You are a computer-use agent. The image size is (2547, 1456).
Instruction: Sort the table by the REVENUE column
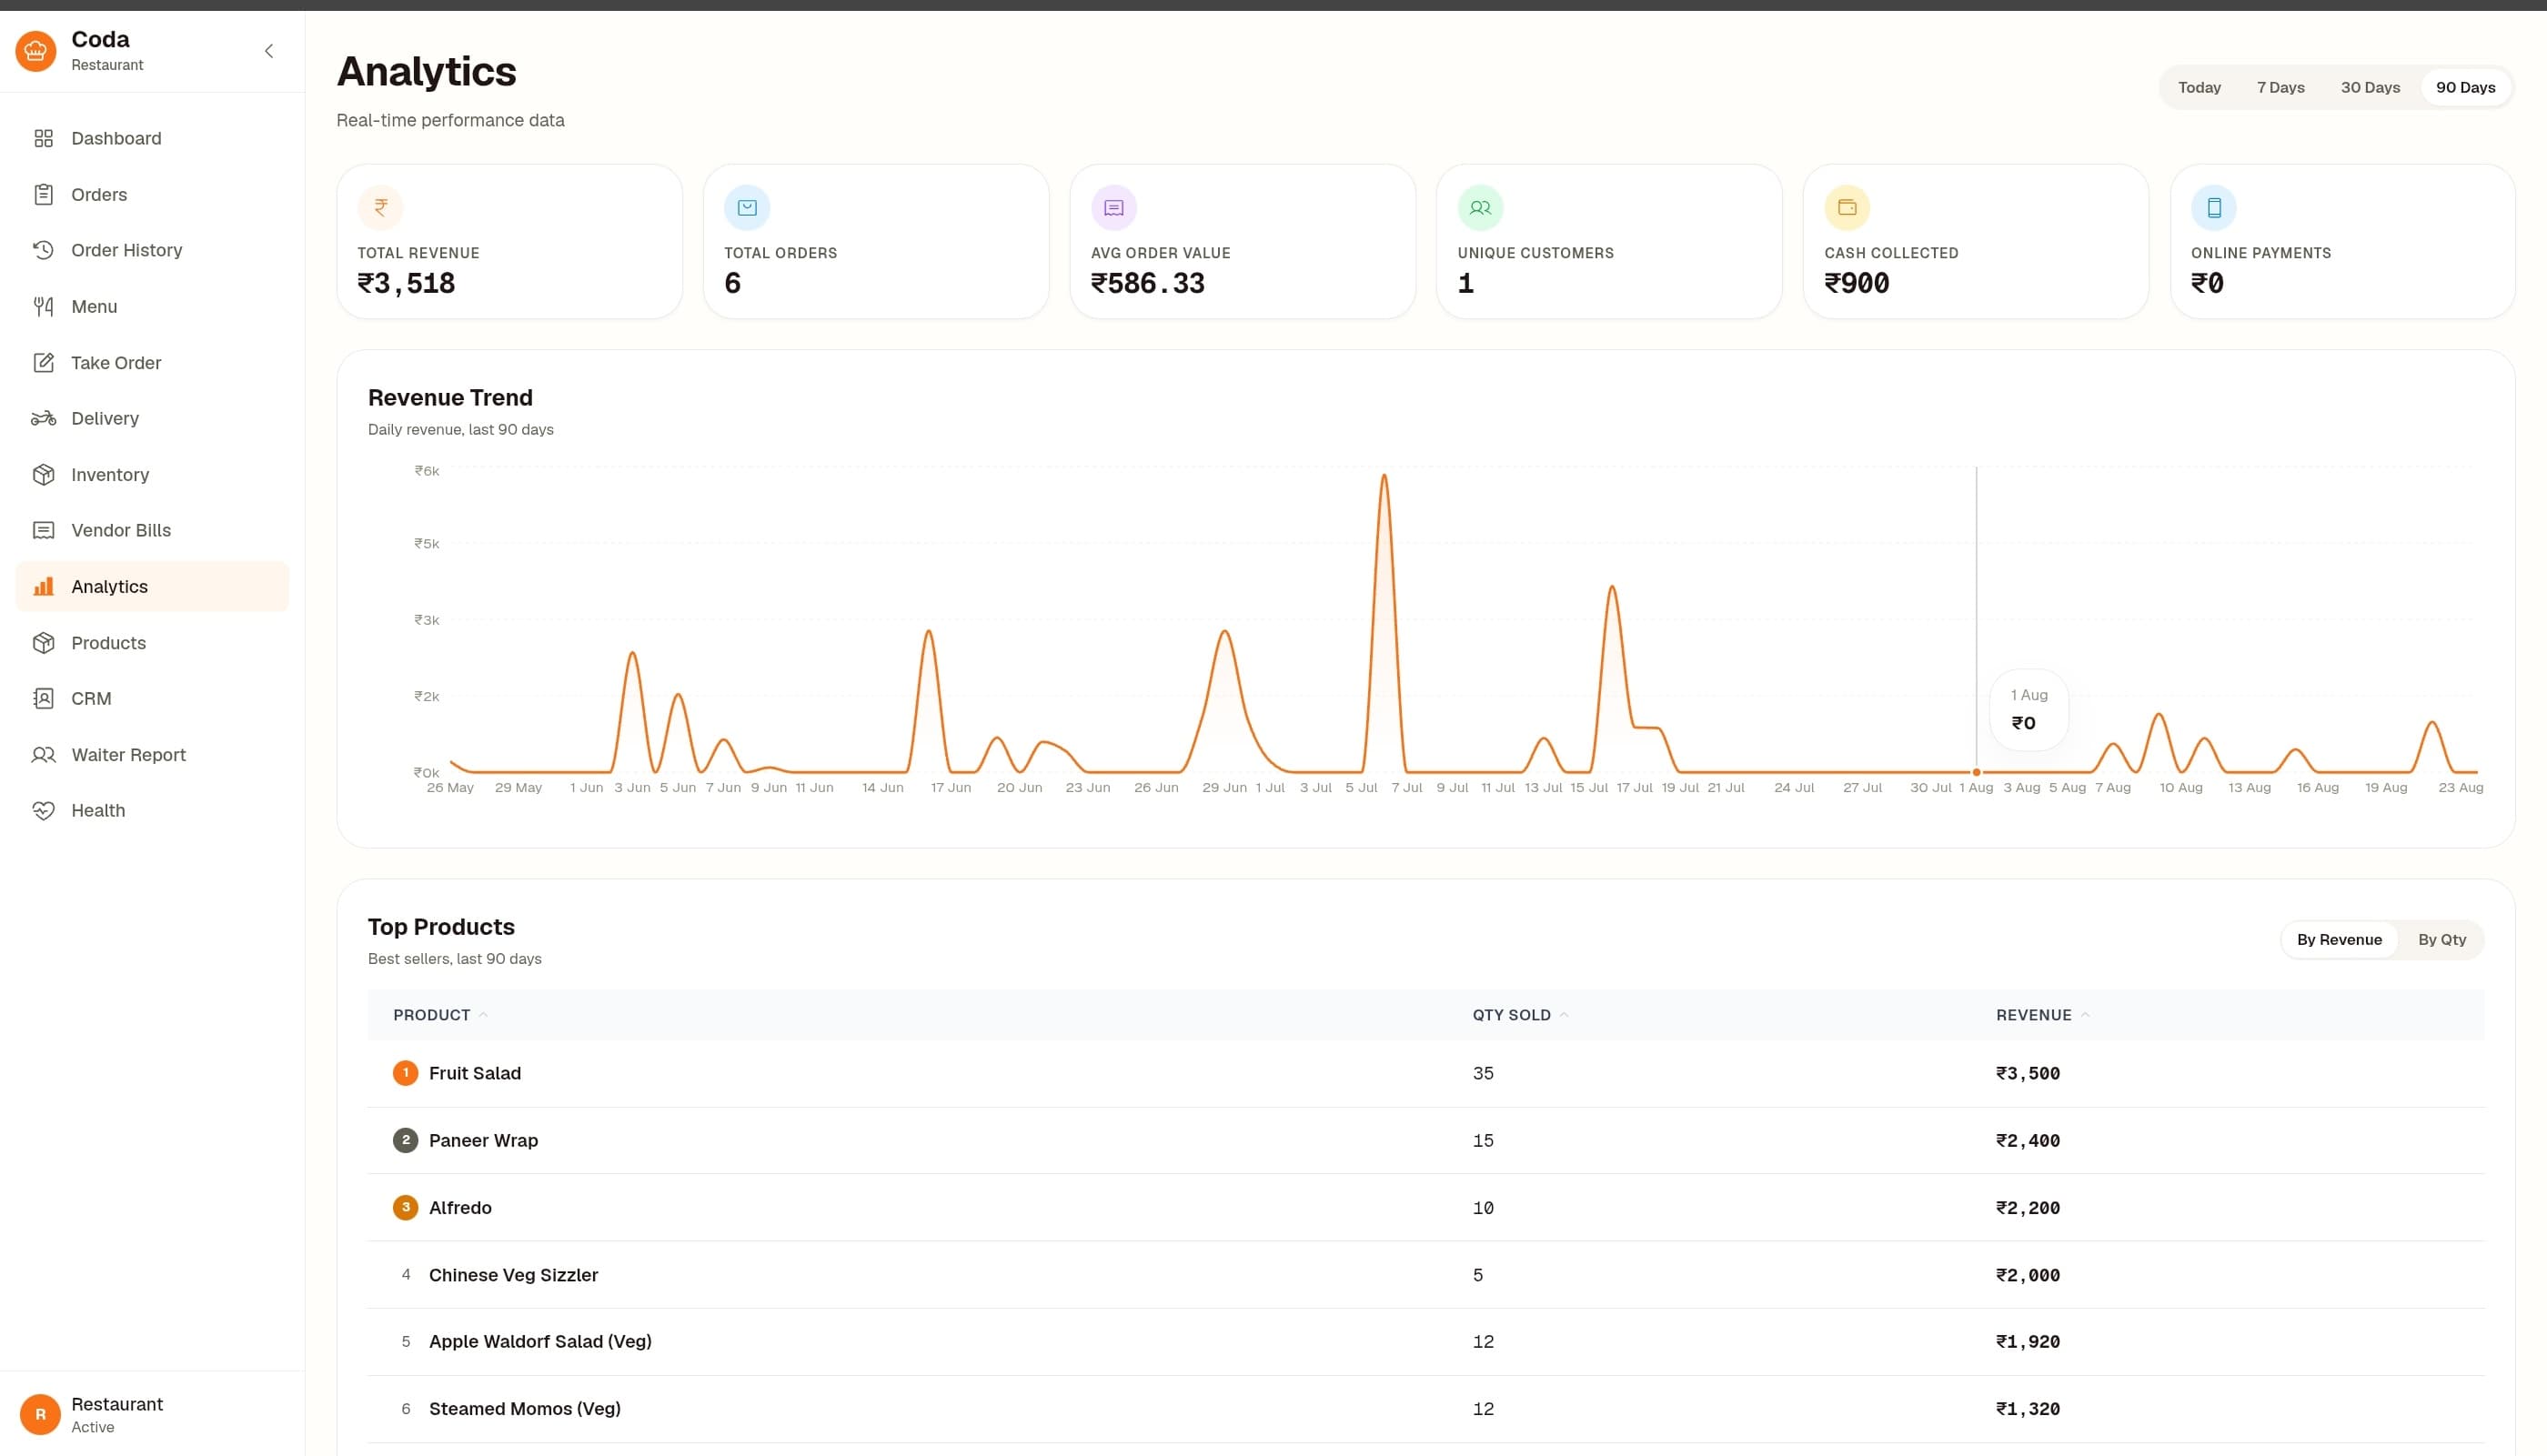[2043, 1015]
